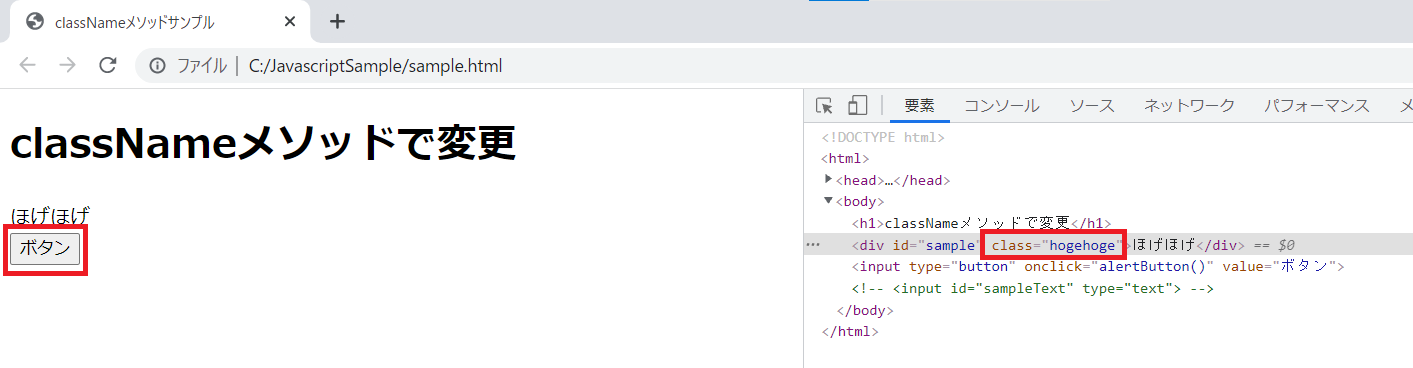Viewport: 1413px width, 368px height.
Task: Switch to the コンソール tab
Action: click(1002, 106)
